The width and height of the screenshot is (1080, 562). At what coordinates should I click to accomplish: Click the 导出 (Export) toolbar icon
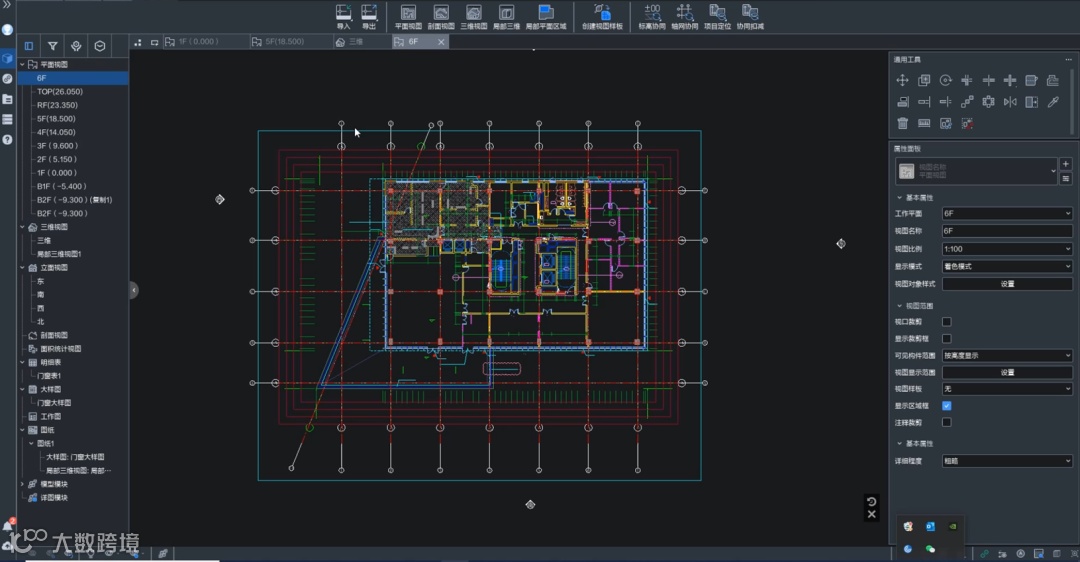[x=369, y=15]
